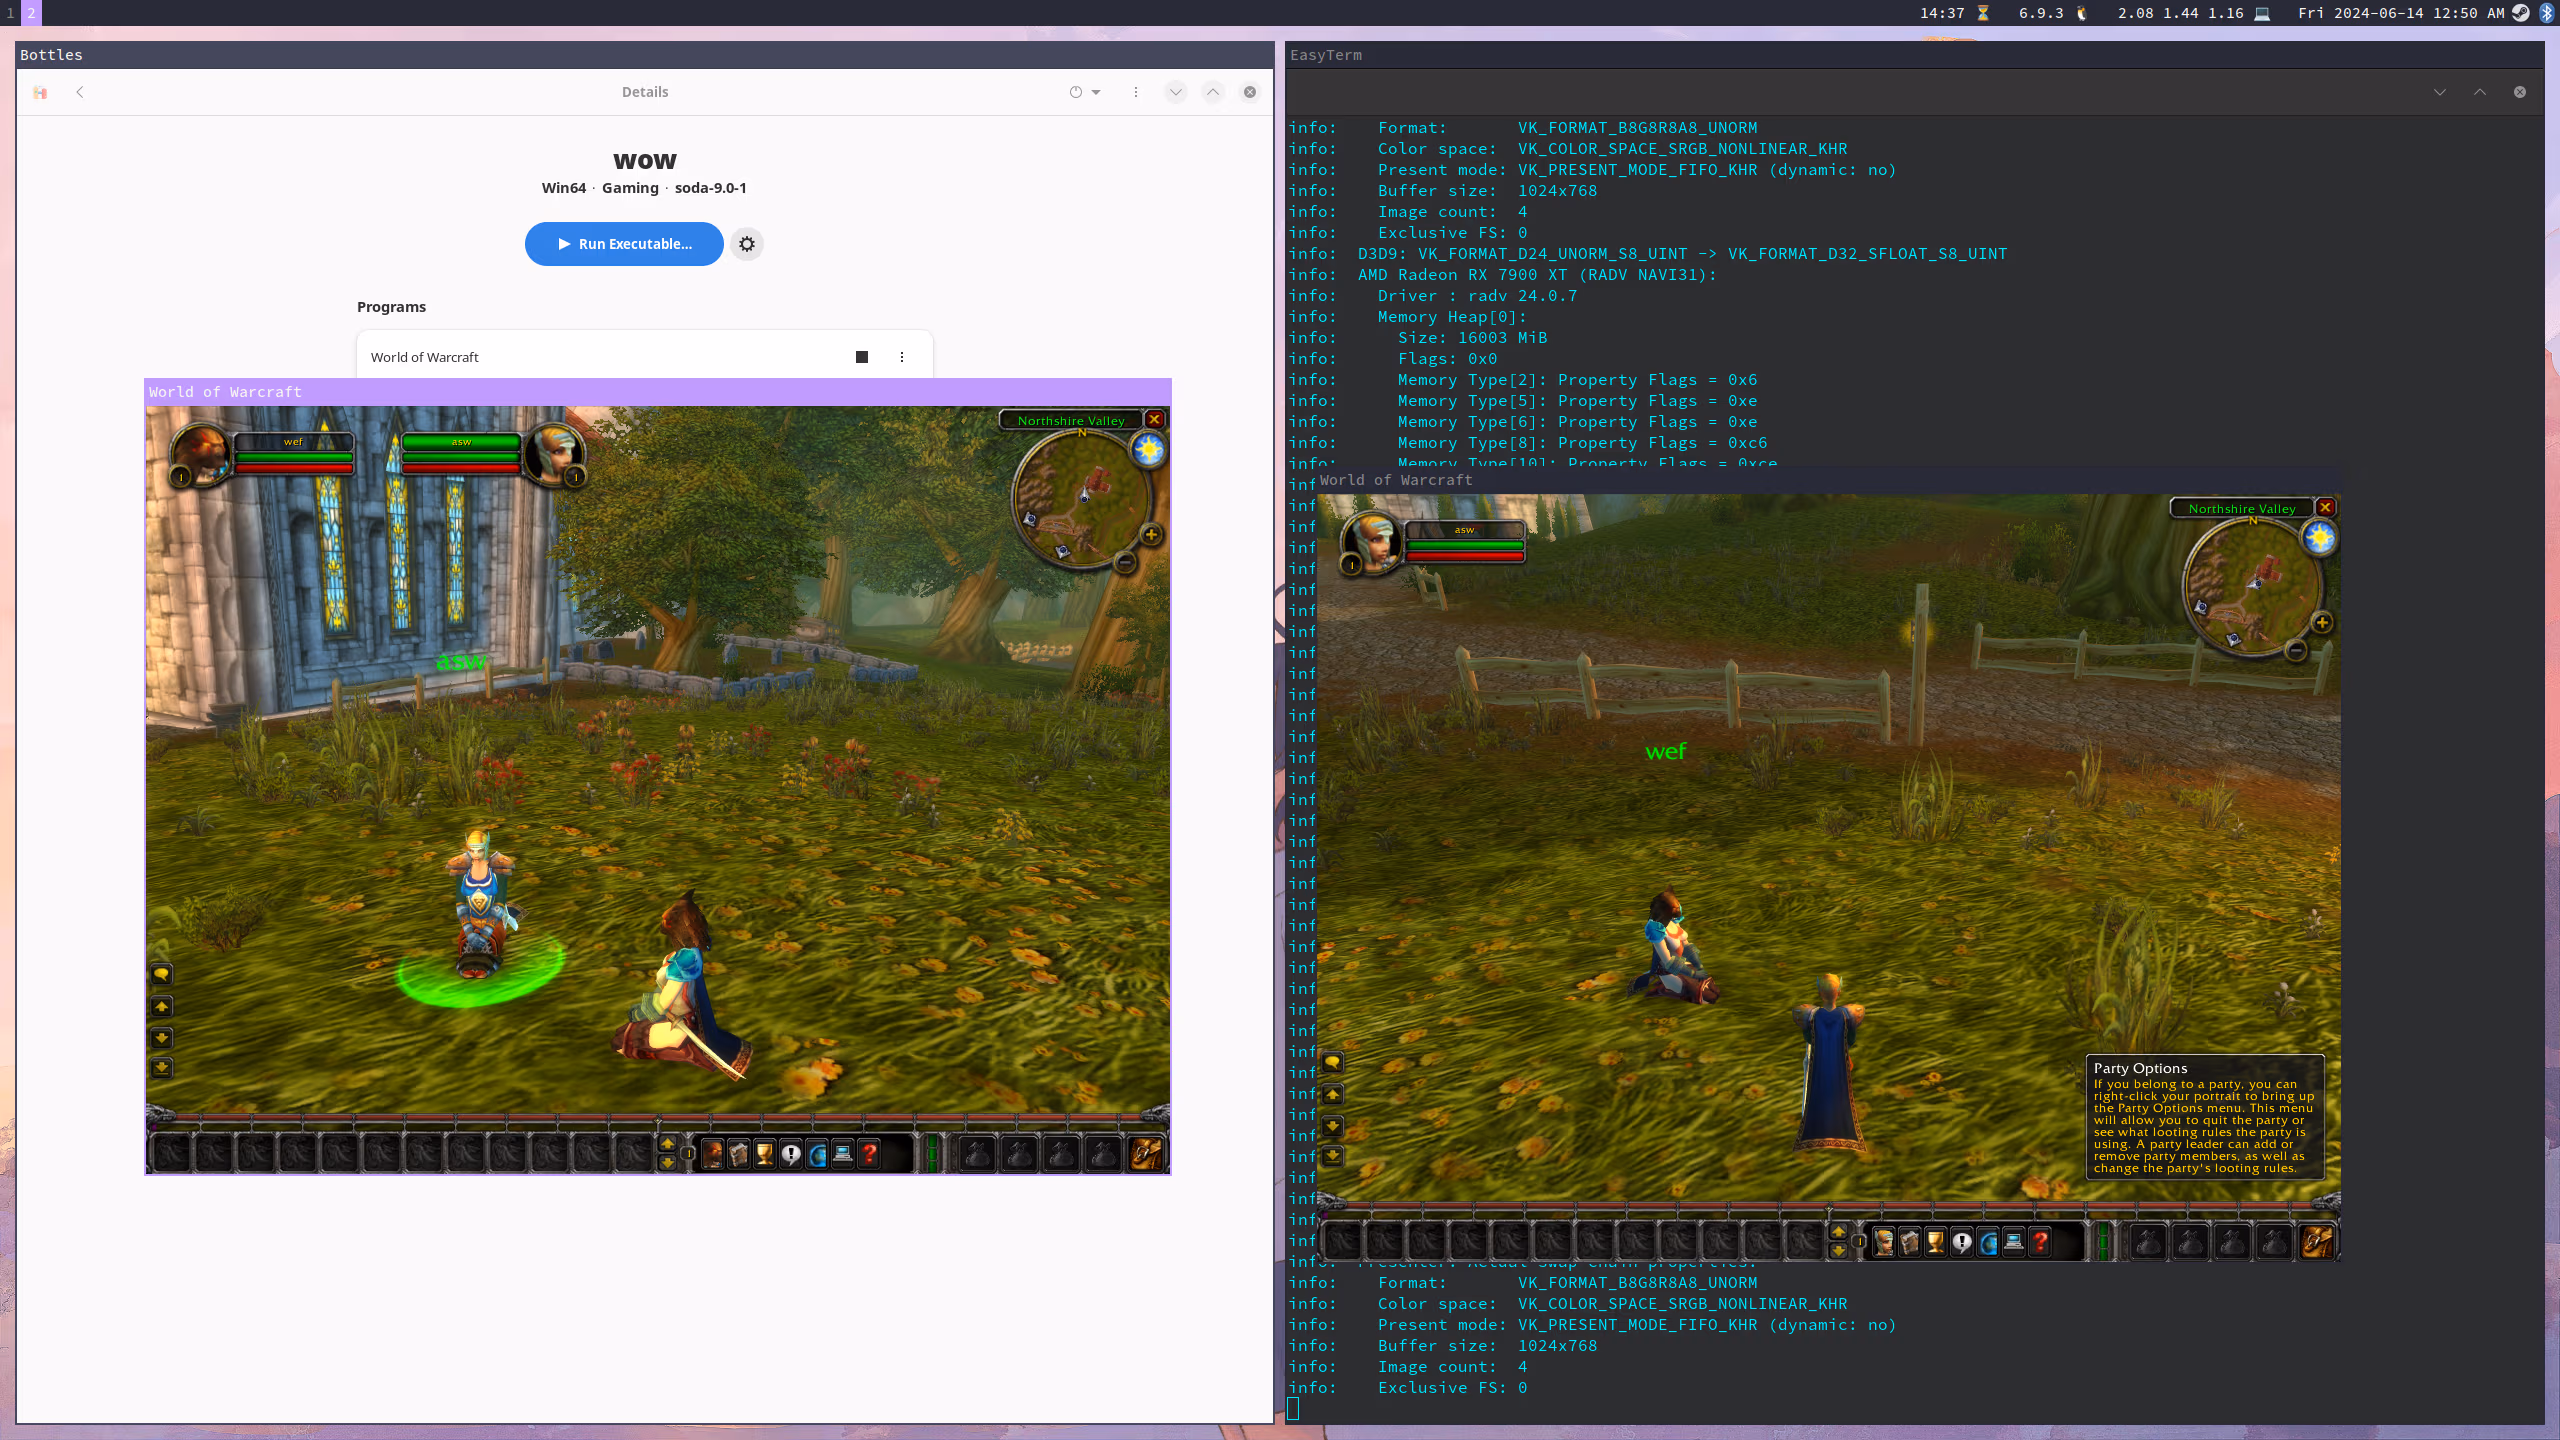Click the first empty action slot in left WoW window
The height and width of the screenshot is (1440, 2560).
(171, 1154)
